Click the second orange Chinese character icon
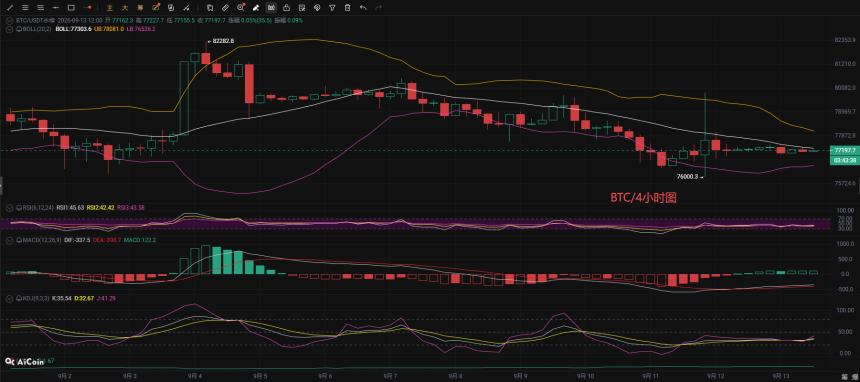The image size is (860, 382). point(125,8)
